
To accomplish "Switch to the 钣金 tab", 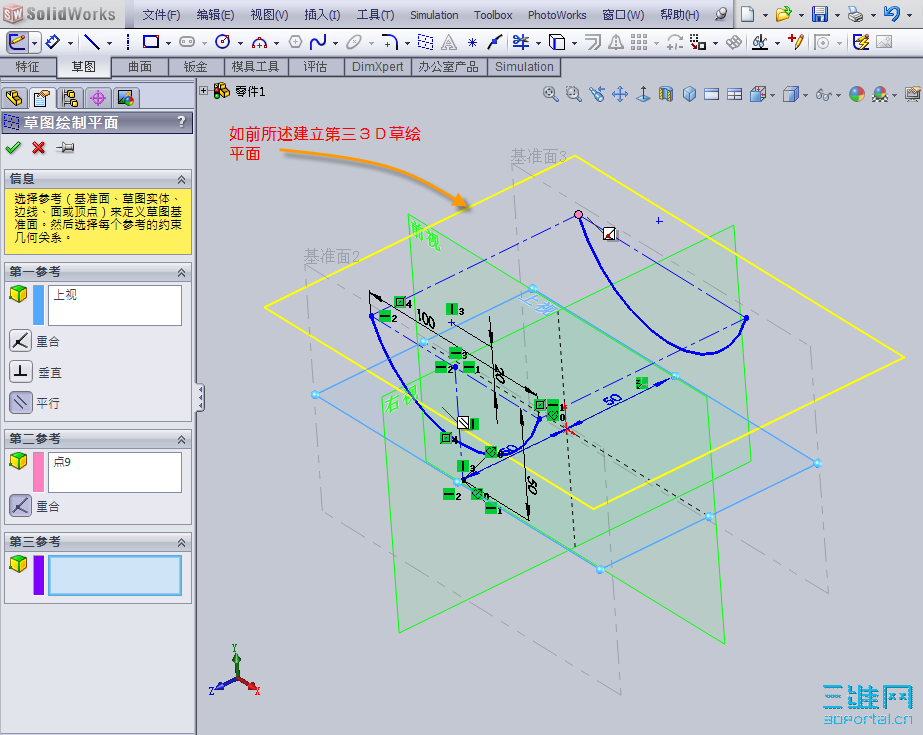I will (195, 66).
